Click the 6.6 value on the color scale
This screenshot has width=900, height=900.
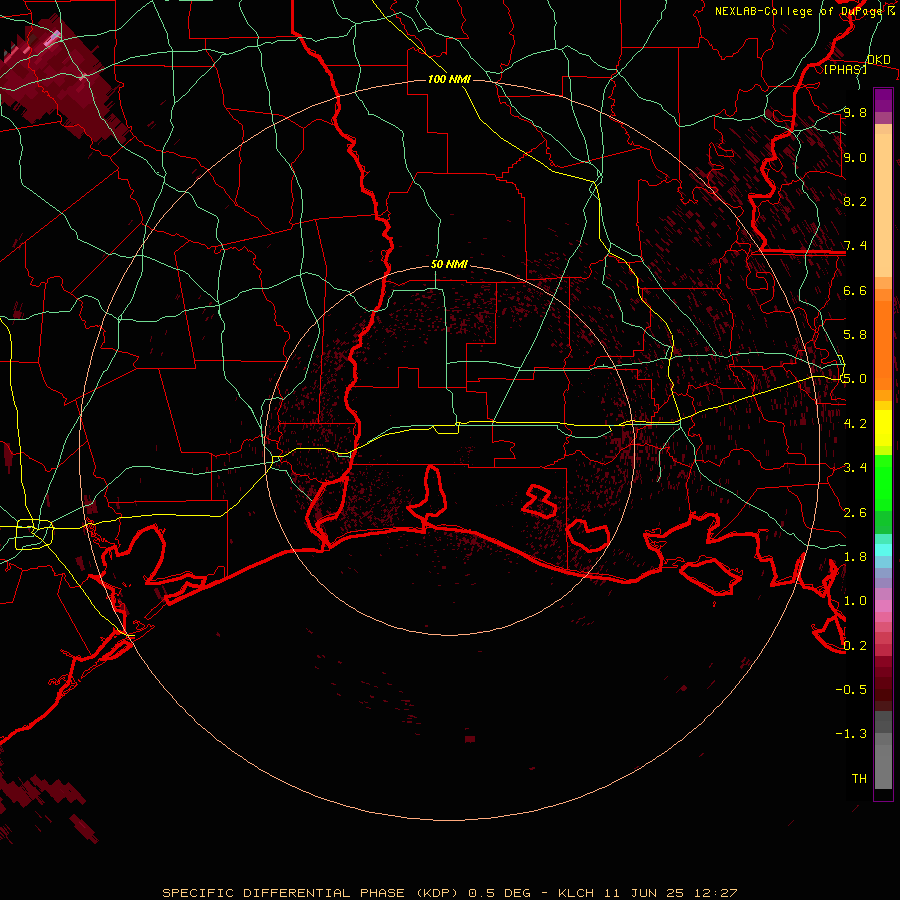click(855, 290)
